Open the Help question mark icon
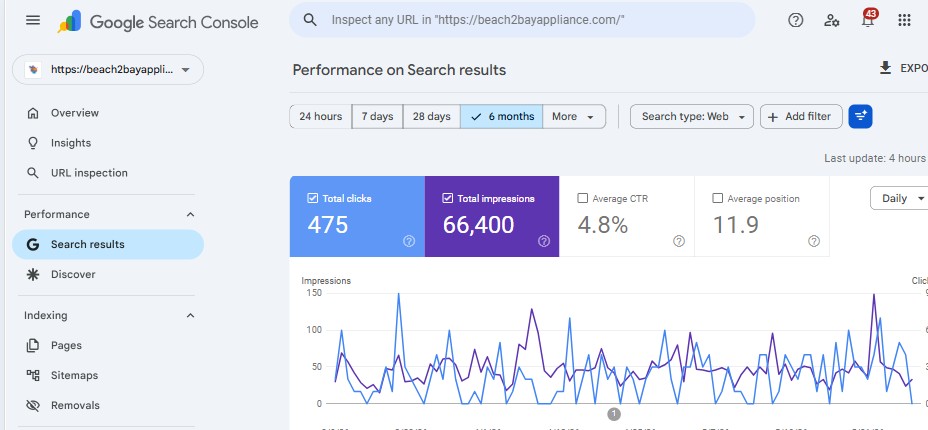 tap(795, 20)
